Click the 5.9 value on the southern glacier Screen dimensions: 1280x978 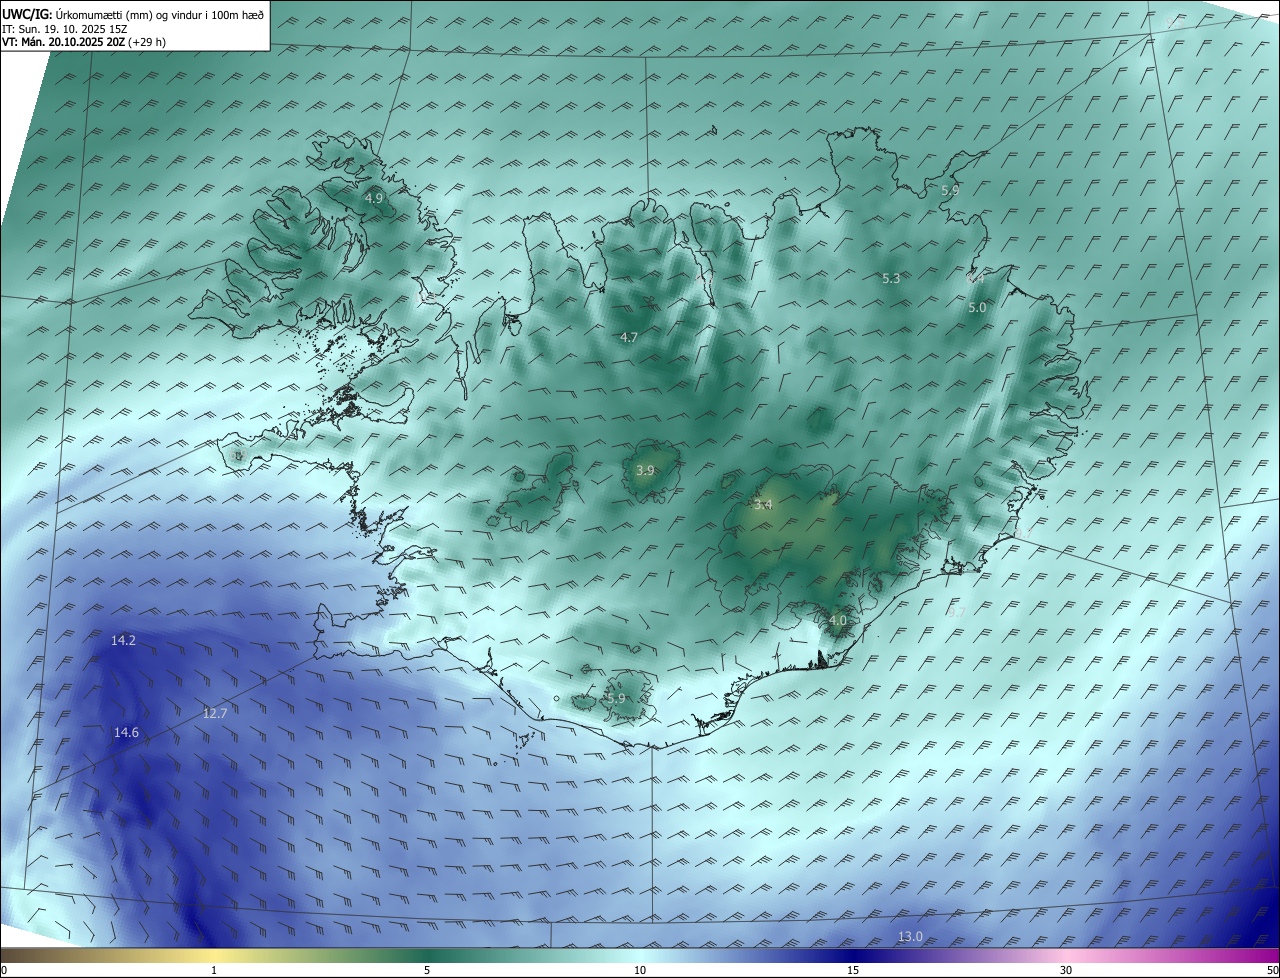pos(616,698)
